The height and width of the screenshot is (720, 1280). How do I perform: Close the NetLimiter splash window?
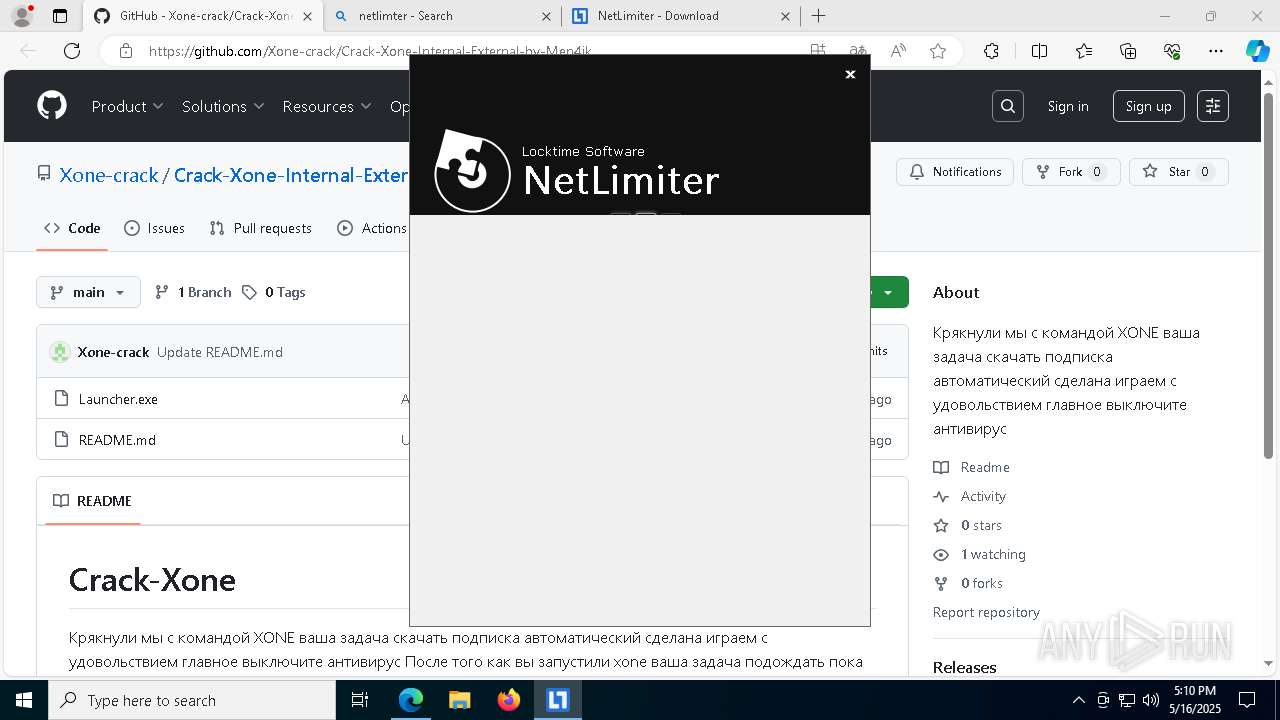tap(850, 74)
